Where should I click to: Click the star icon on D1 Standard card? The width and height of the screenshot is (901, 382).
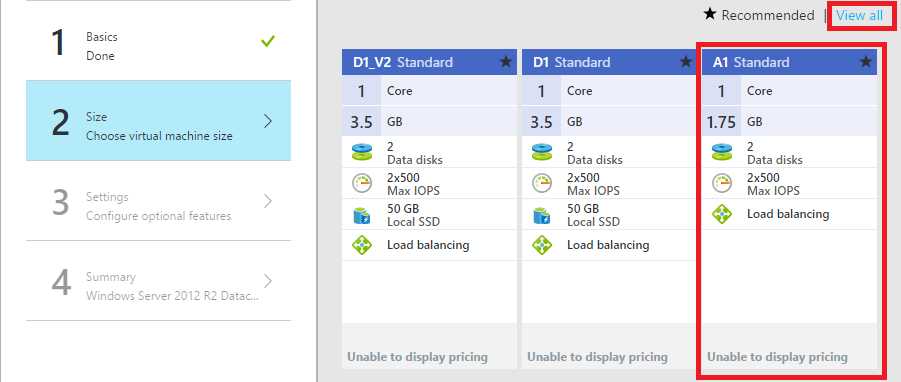pyautogui.click(x=686, y=62)
